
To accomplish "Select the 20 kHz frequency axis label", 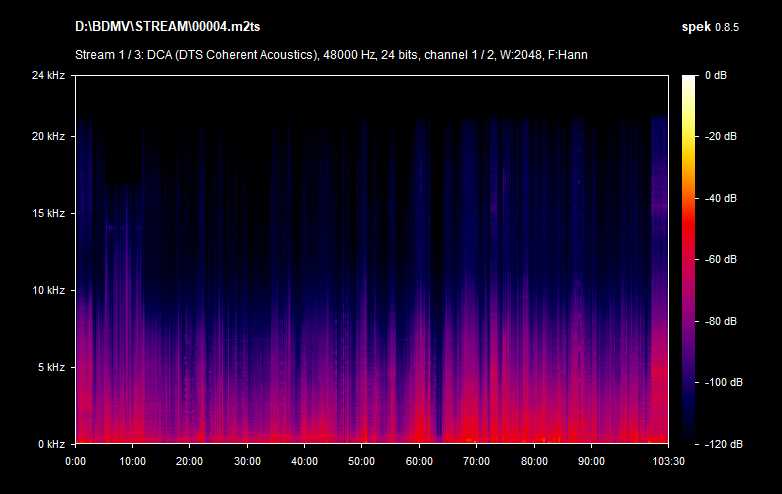I will click(x=48, y=136).
